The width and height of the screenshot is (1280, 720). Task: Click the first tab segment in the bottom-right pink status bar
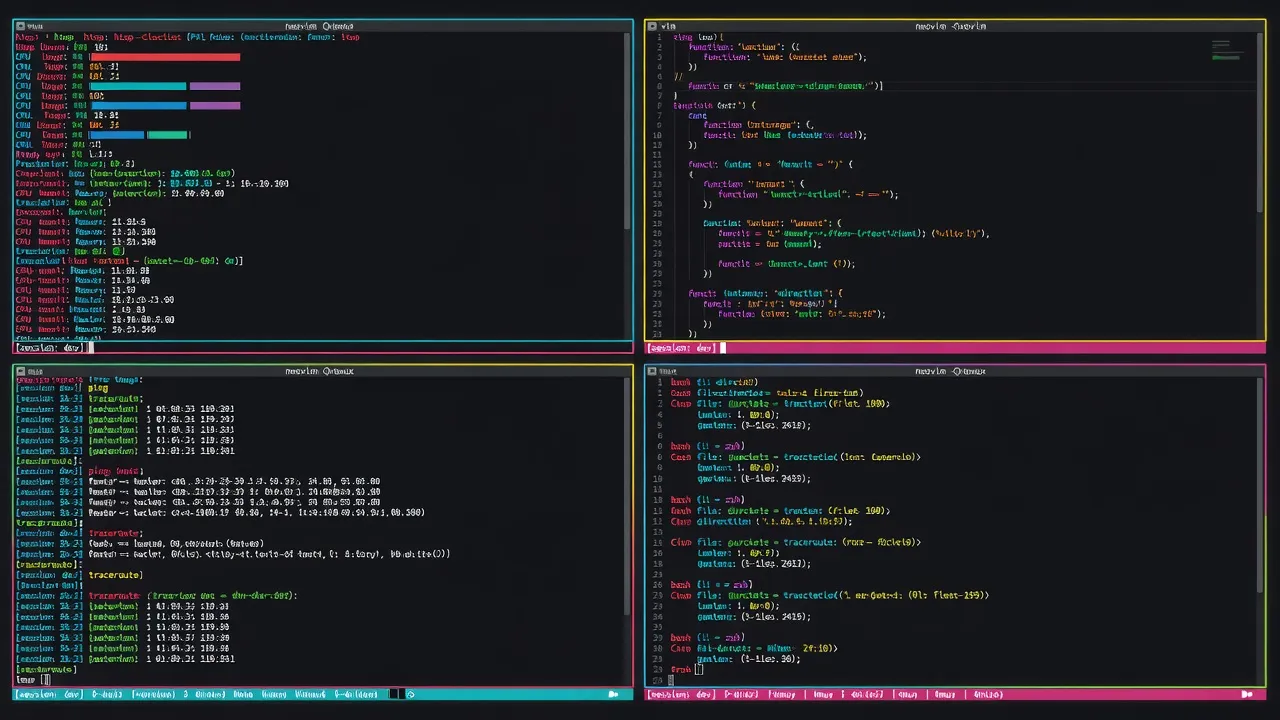click(x=680, y=694)
